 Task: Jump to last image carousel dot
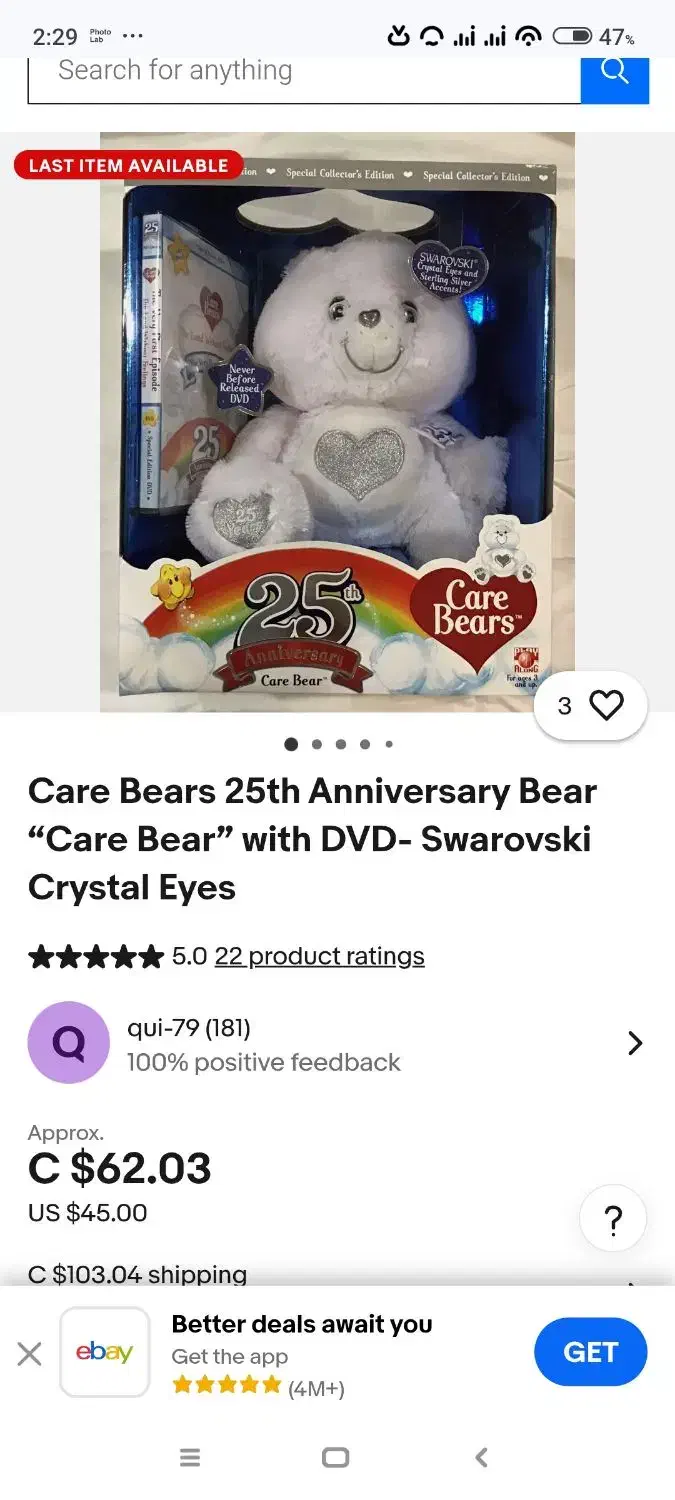coord(389,744)
